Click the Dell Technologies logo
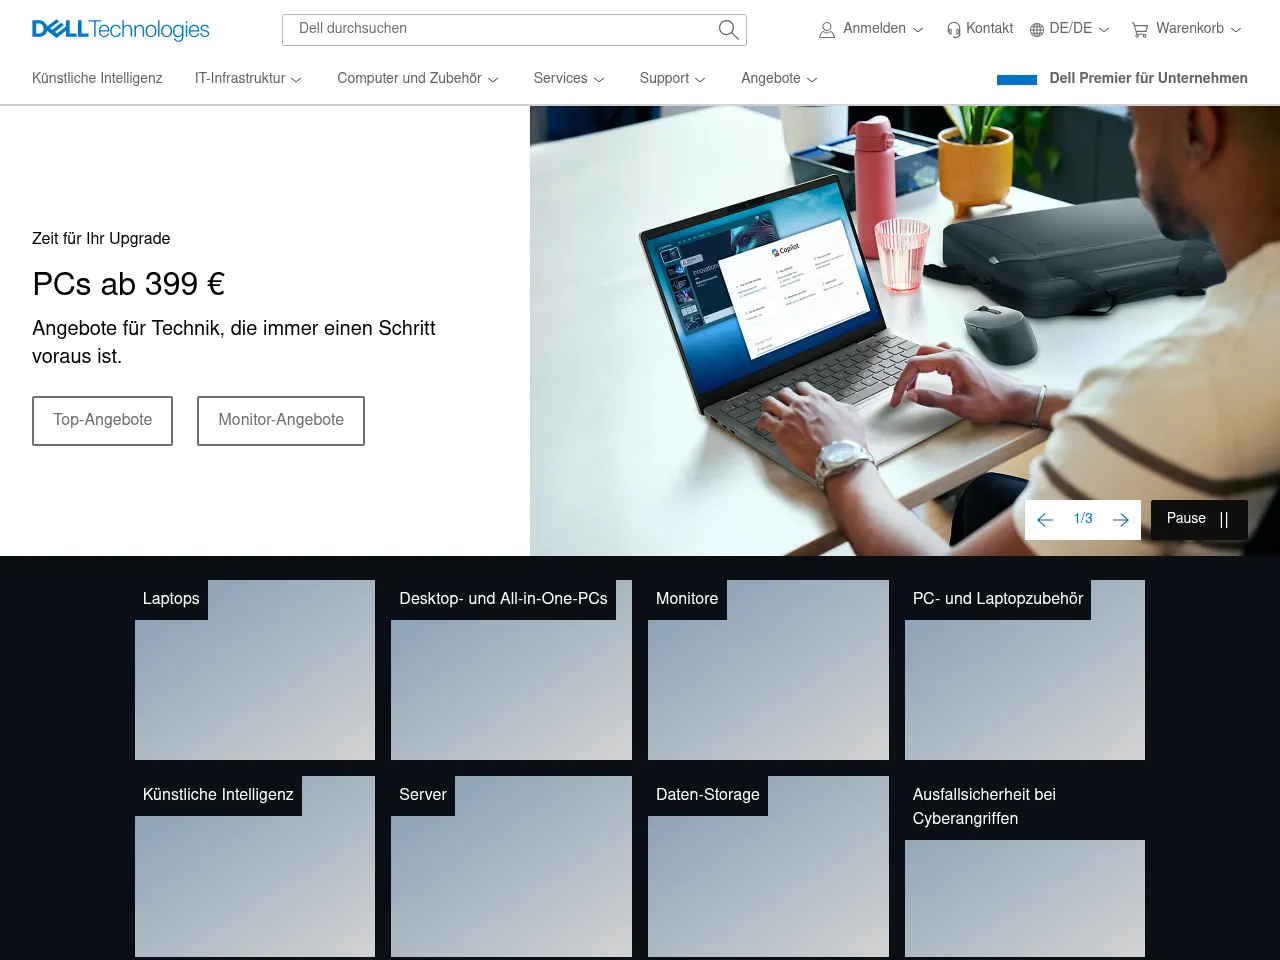Screen dimensions: 1280x960 point(120,29)
